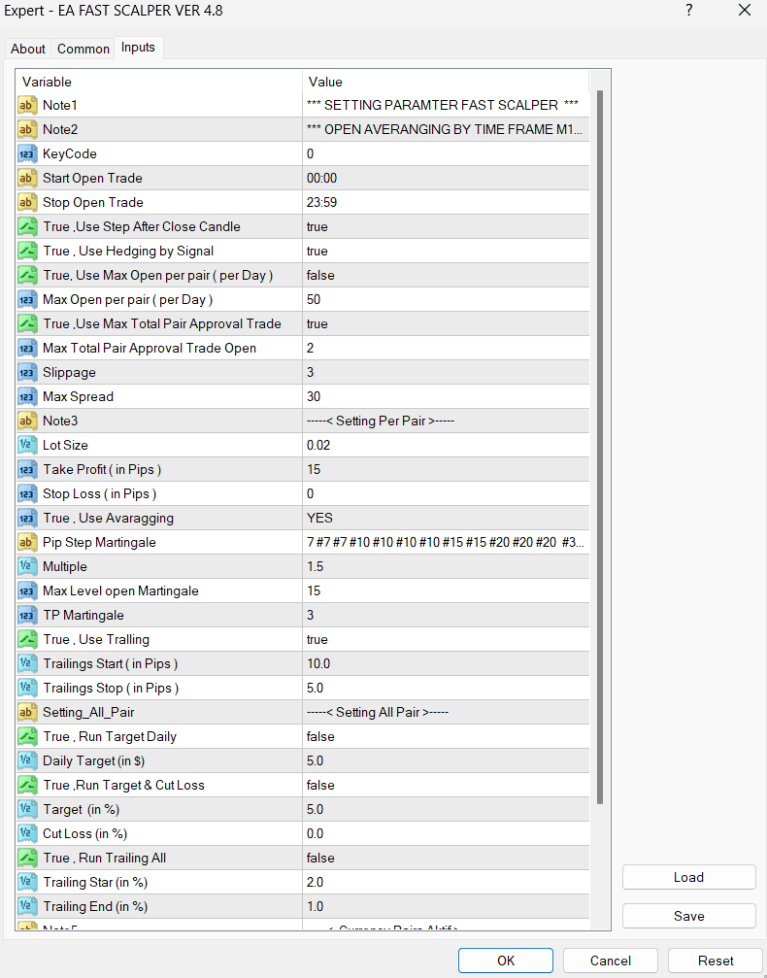Click the integer icon beside Max Spread
The height and width of the screenshot is (978, 767).
pyautogui.click(x=28, y=397)
